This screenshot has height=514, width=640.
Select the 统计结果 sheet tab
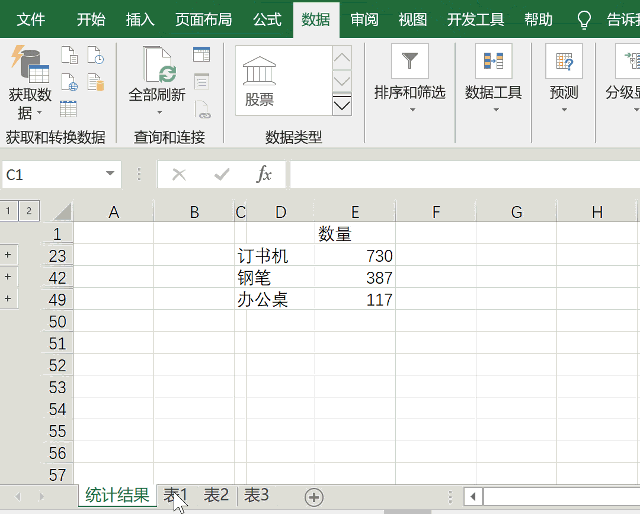tap(117, 495)
